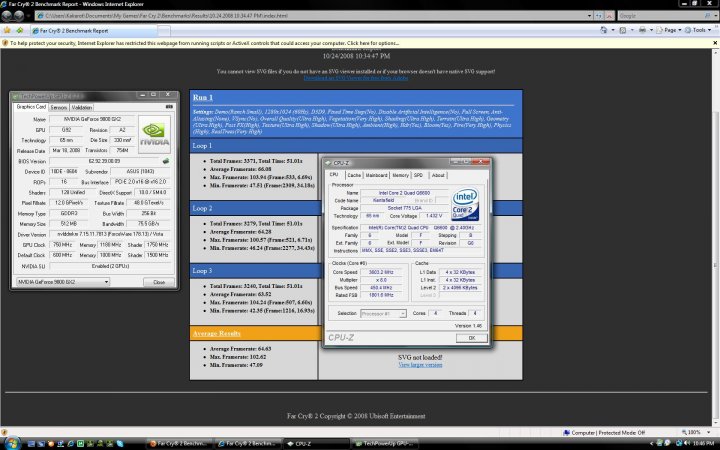
Task: Click the NVIDIA logo in GPU-Z
Action: click(x=154, y=135)
